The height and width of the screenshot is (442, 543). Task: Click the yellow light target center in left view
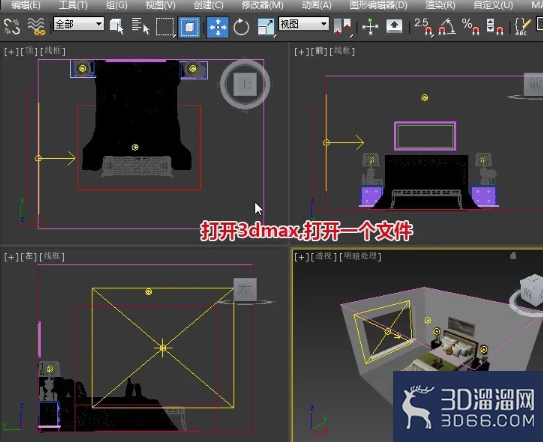(x=163, y=347)
